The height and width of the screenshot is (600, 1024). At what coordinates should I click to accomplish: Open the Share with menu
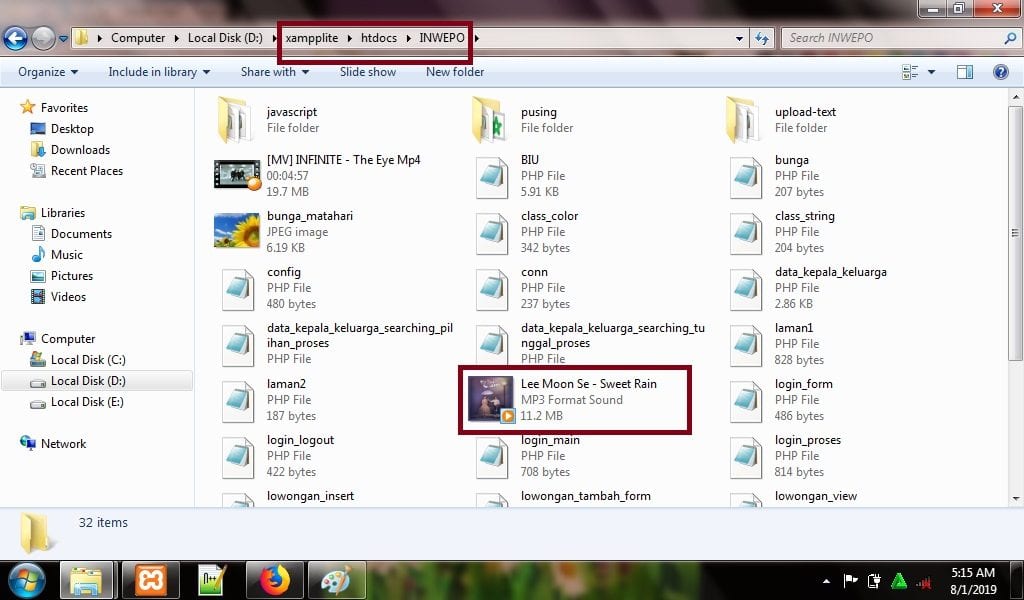pyautogui.click(x=274, y=72)
